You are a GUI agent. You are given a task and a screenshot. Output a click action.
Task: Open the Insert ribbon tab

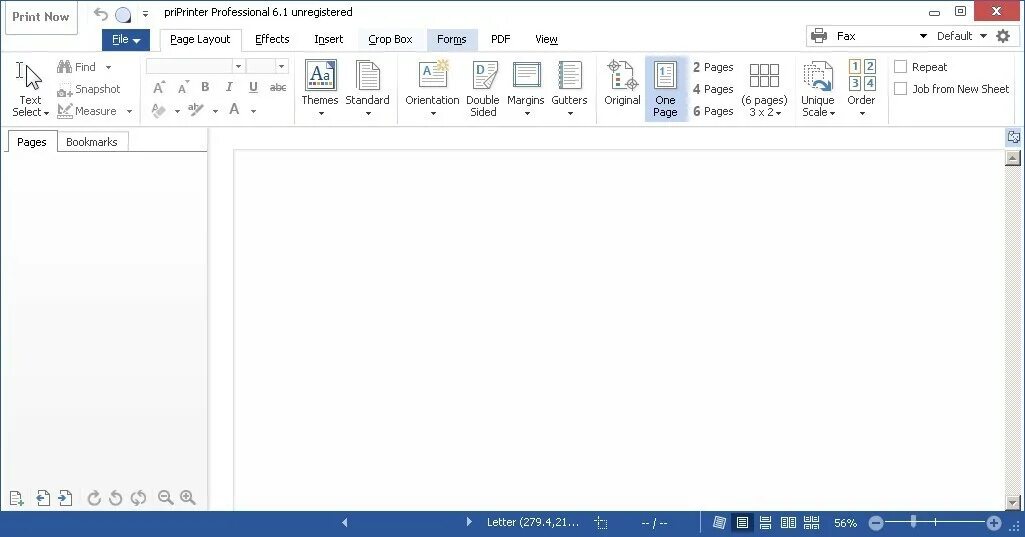[x=328, y=40]
